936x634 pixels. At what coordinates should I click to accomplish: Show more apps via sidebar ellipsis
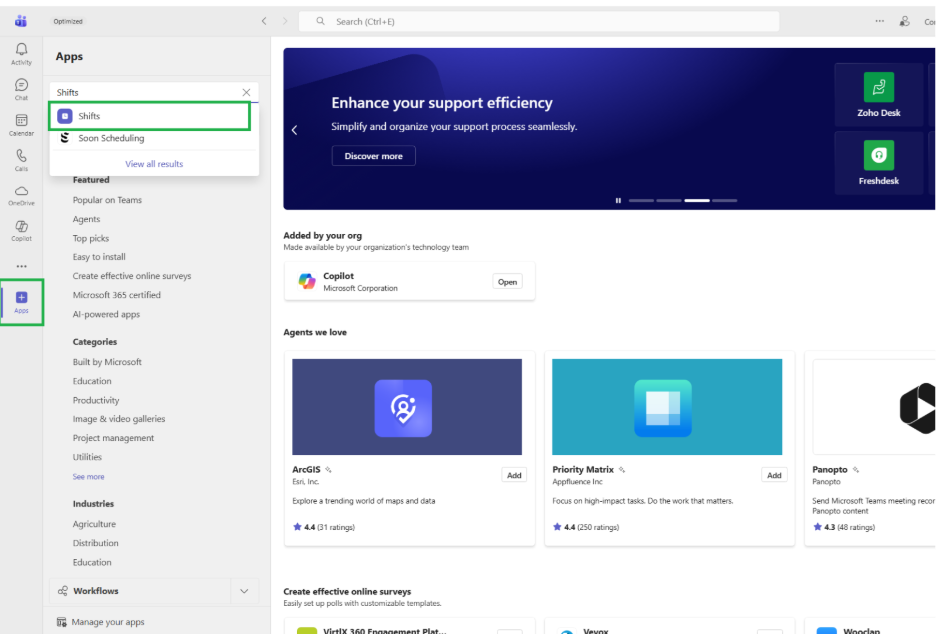[x=21, y=266]
